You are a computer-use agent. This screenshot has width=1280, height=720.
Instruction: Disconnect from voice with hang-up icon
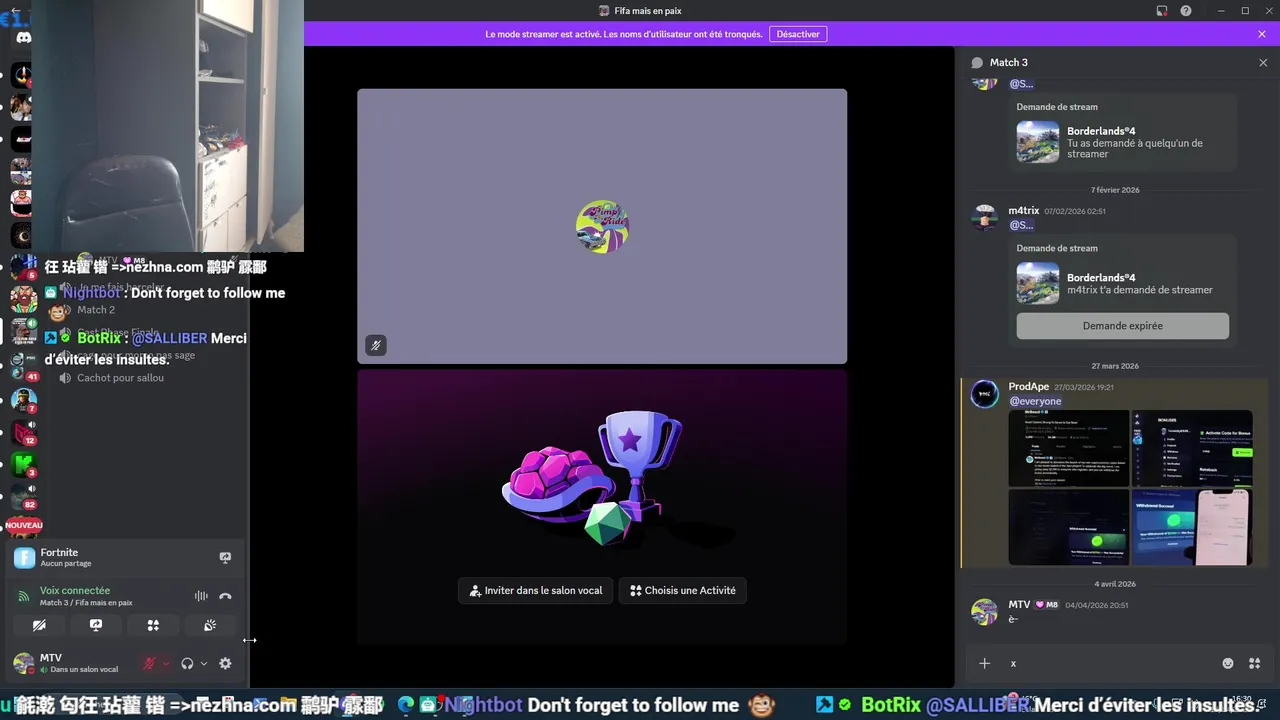[225, 596]
